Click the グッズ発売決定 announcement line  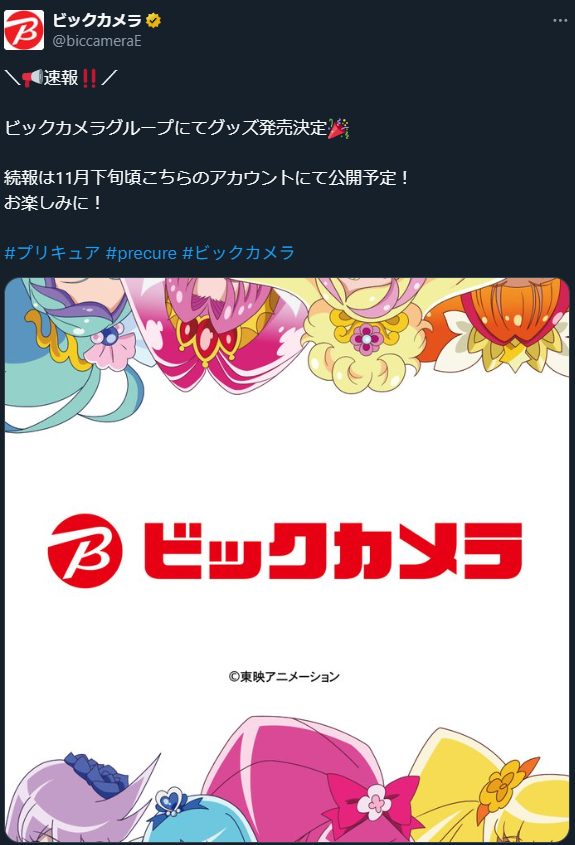click(177, 128)
